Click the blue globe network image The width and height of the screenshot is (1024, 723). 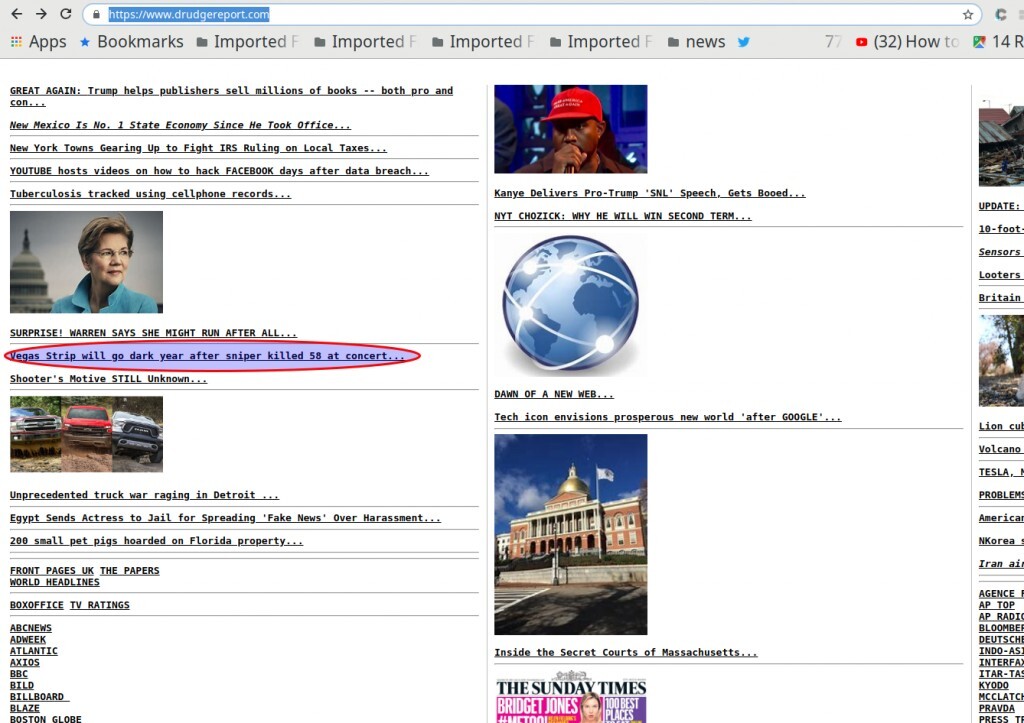coord(570,306)
